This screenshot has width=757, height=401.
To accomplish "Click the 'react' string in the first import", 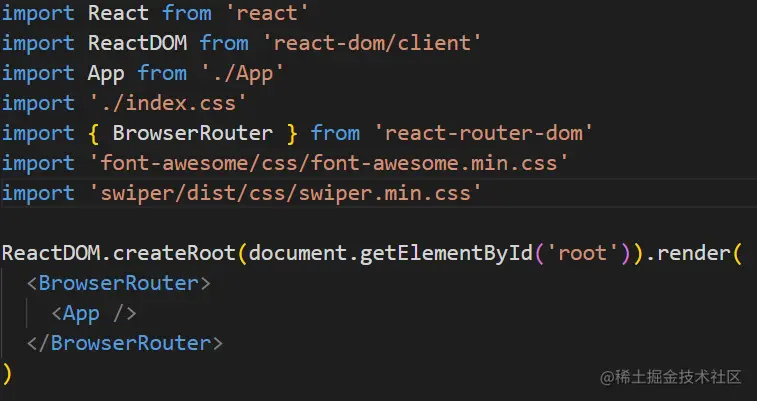I will click(x=266, y=13).
